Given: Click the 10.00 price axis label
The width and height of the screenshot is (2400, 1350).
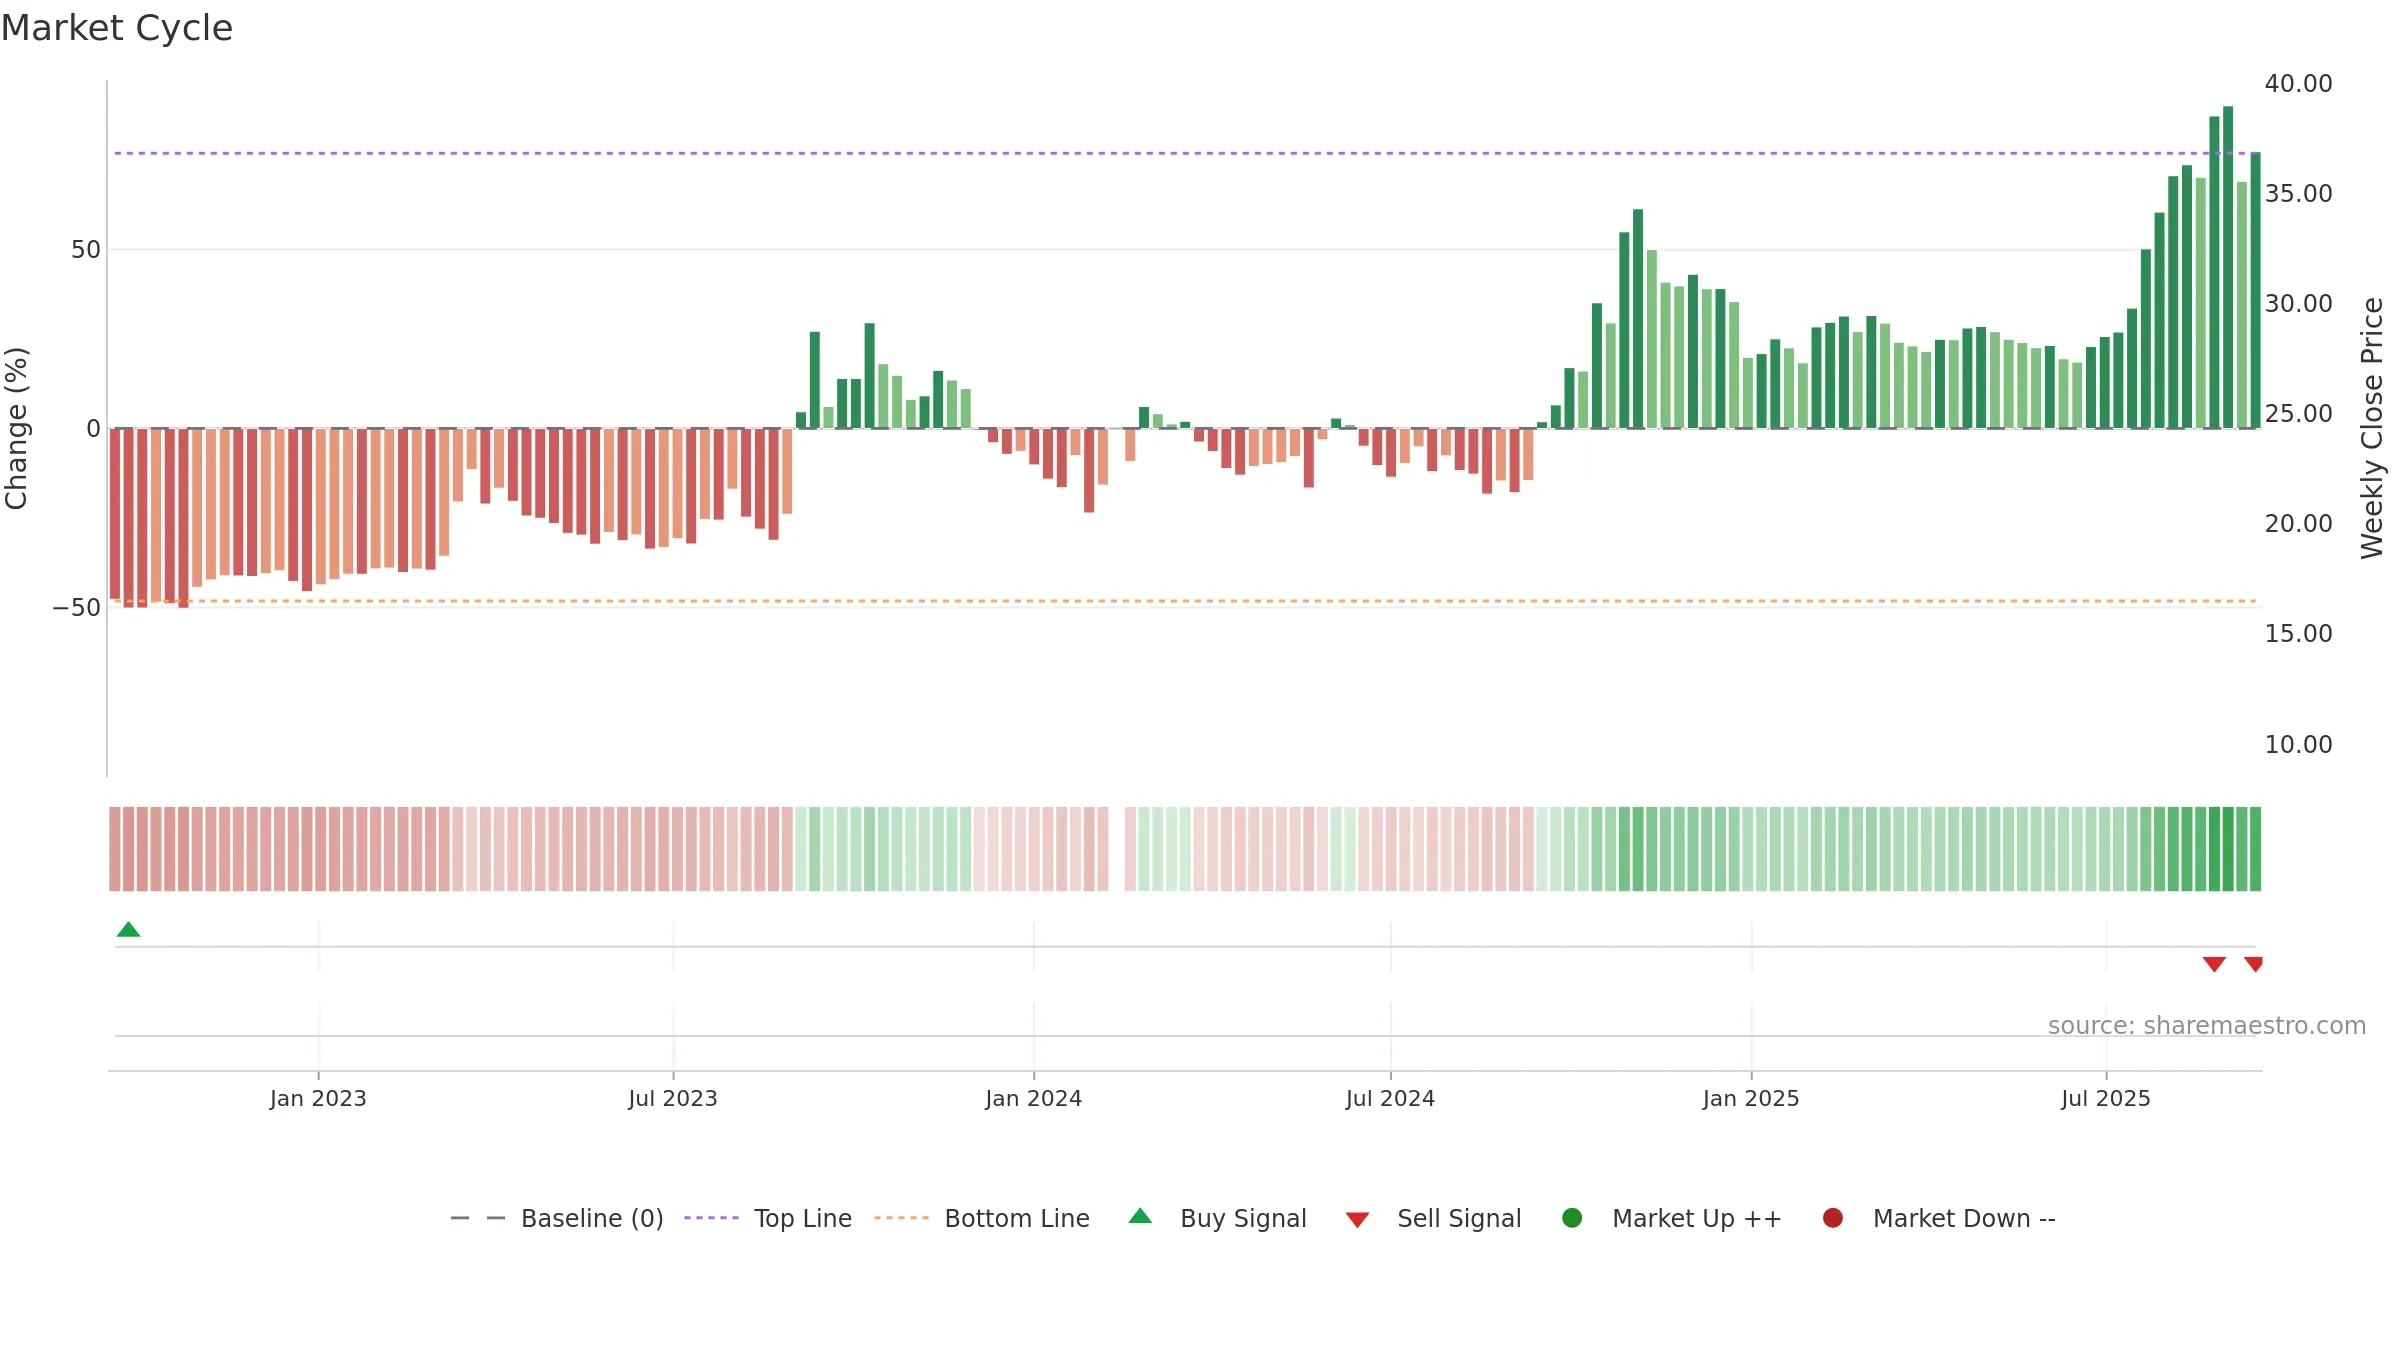Looking at the screenshot, I should pos(2298,745).
